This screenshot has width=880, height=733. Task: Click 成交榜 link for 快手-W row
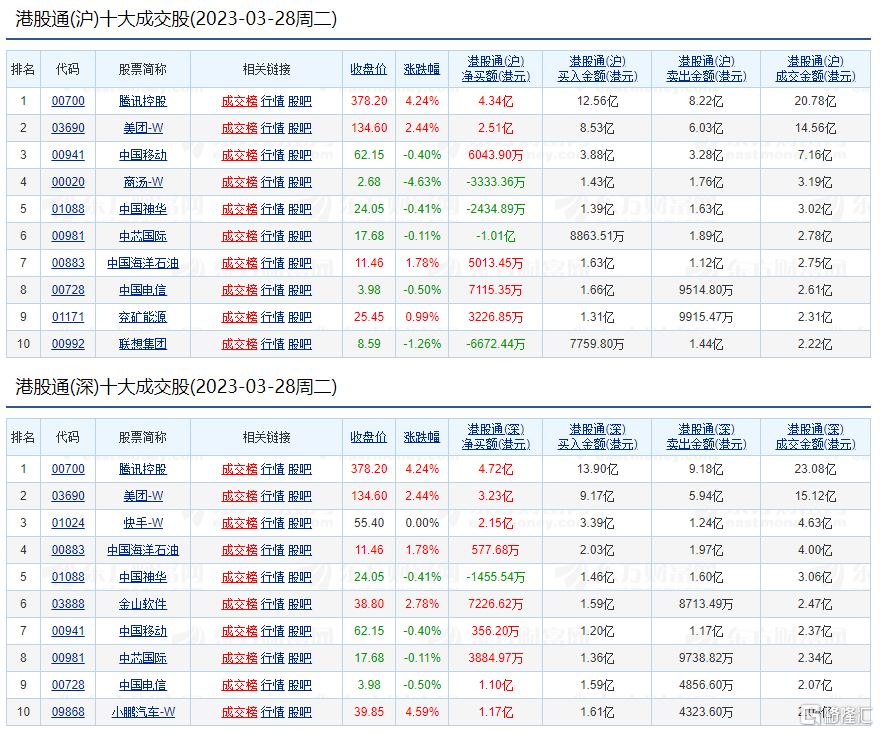point(240,523)
